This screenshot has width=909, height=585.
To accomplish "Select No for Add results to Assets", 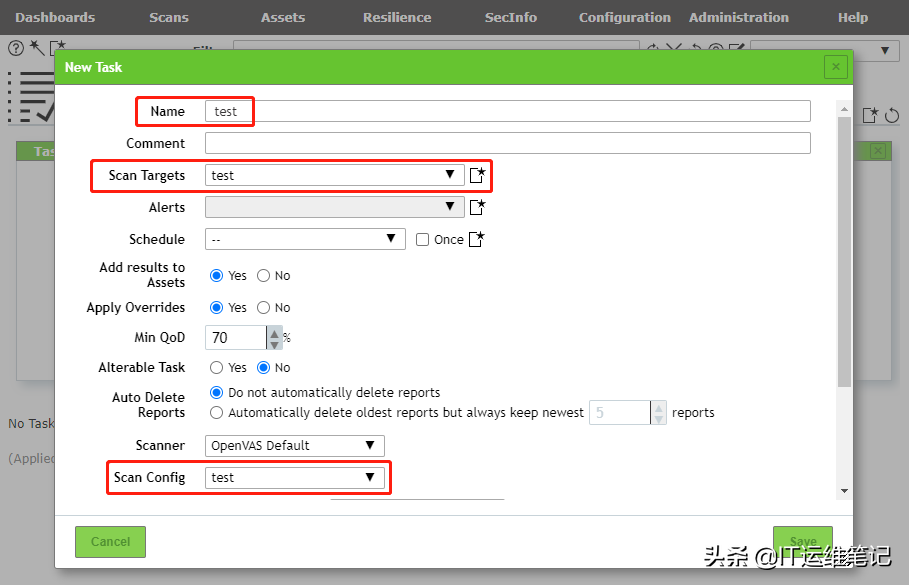I will pos(264,276).
